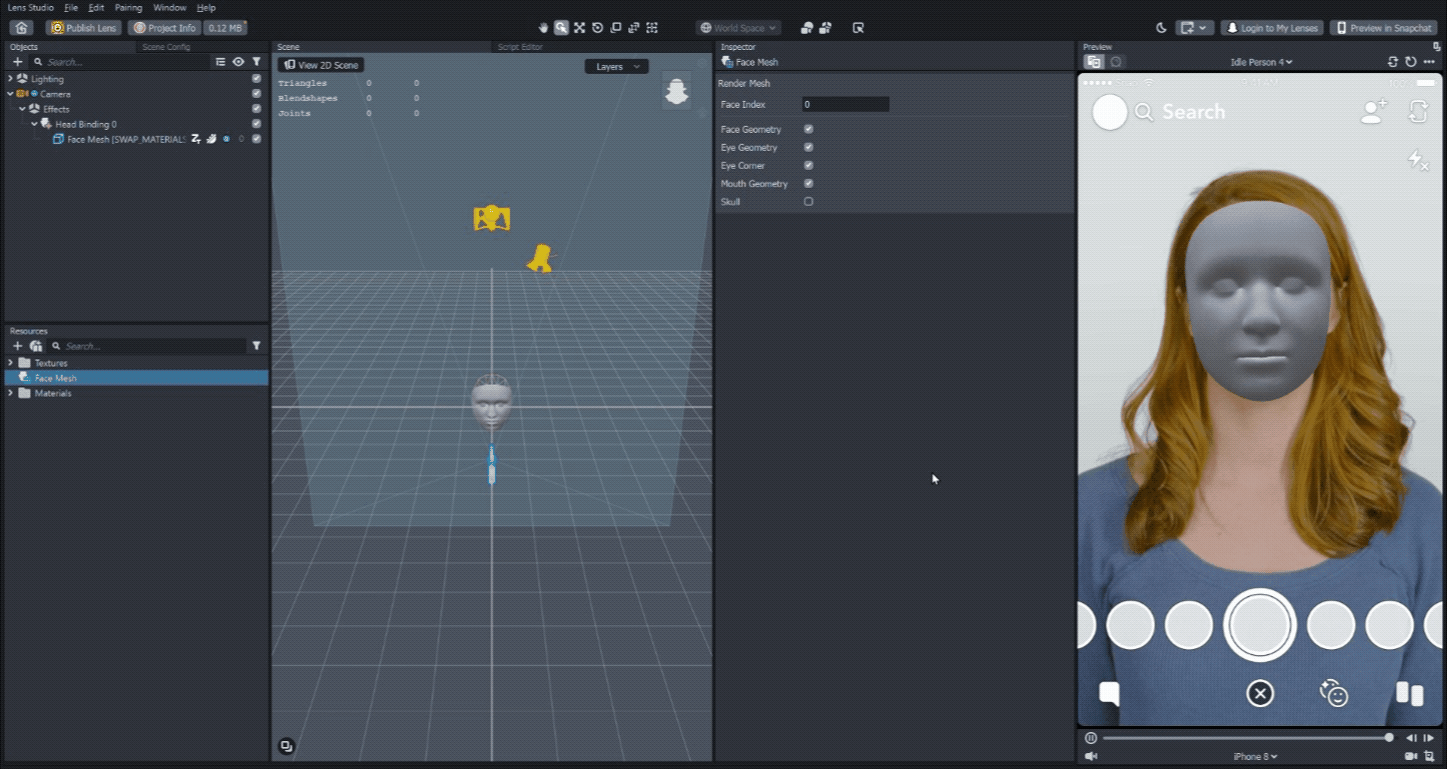Click the Publish Lens button
1447x769 pixels.
point(84,28)
